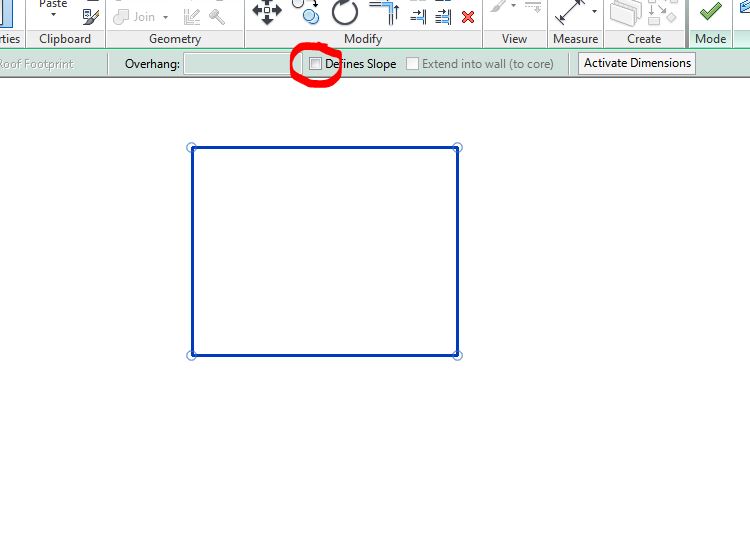Expand the Join dropdown arrow
The width and height of the screenshot is (750, 551).
point(165,18)
